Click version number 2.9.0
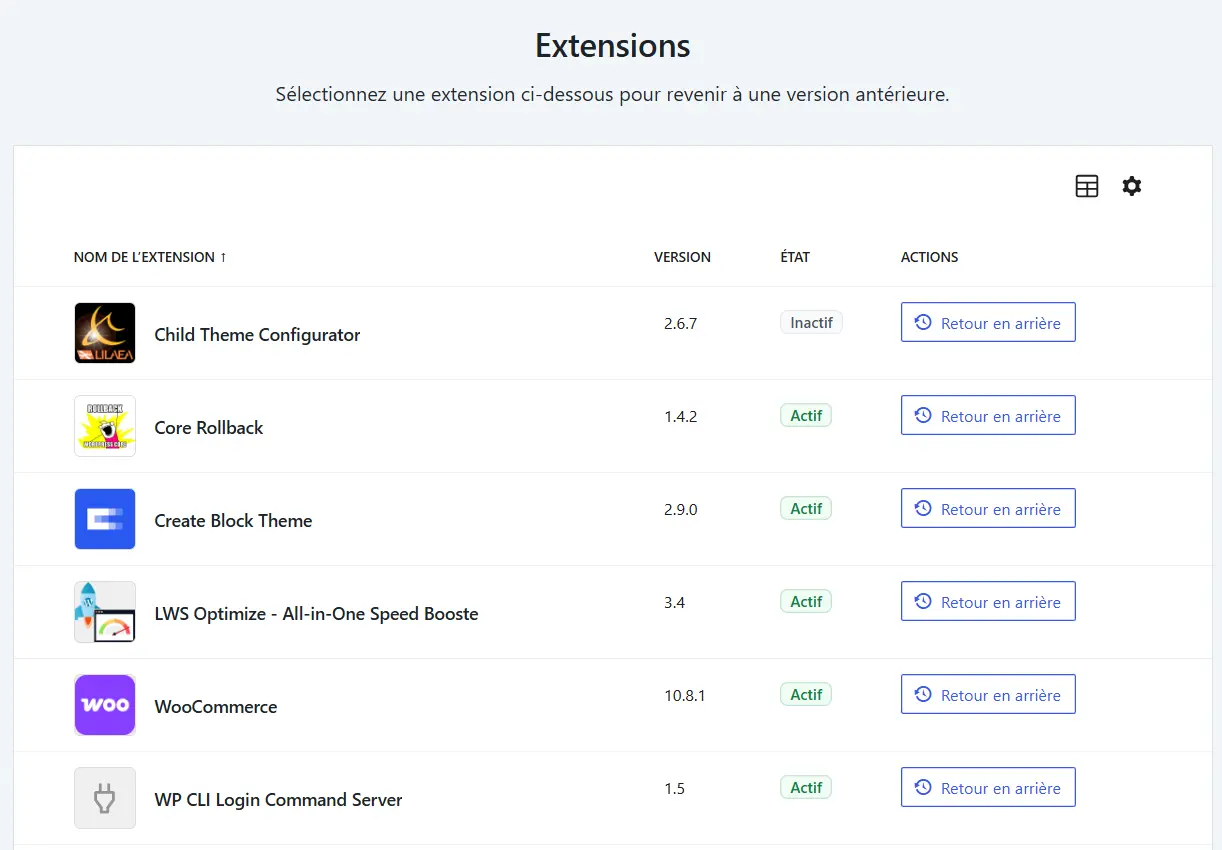This screenshot has height=850, width=1222. coord(680,509)
